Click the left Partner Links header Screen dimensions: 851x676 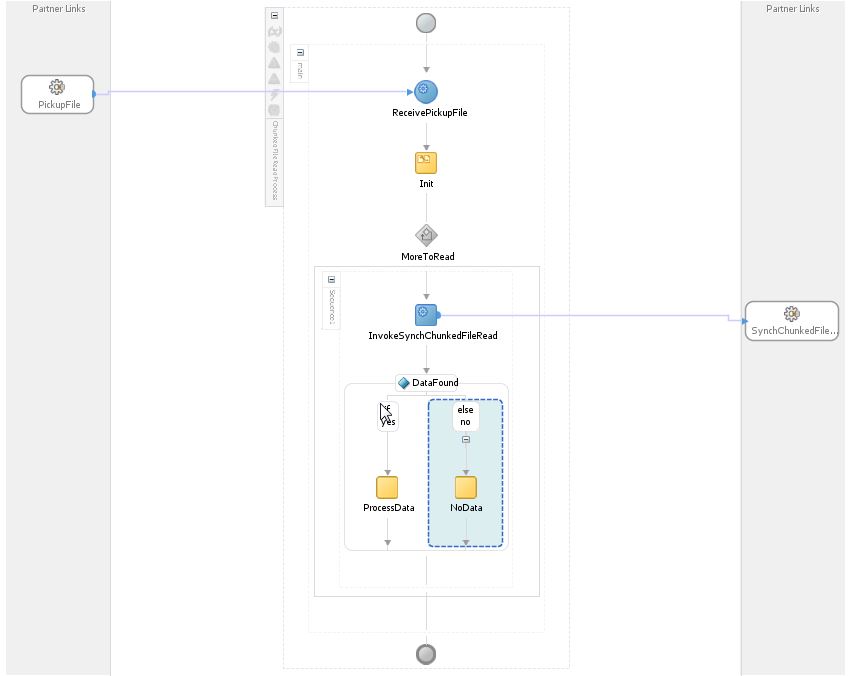pos(59,9)
